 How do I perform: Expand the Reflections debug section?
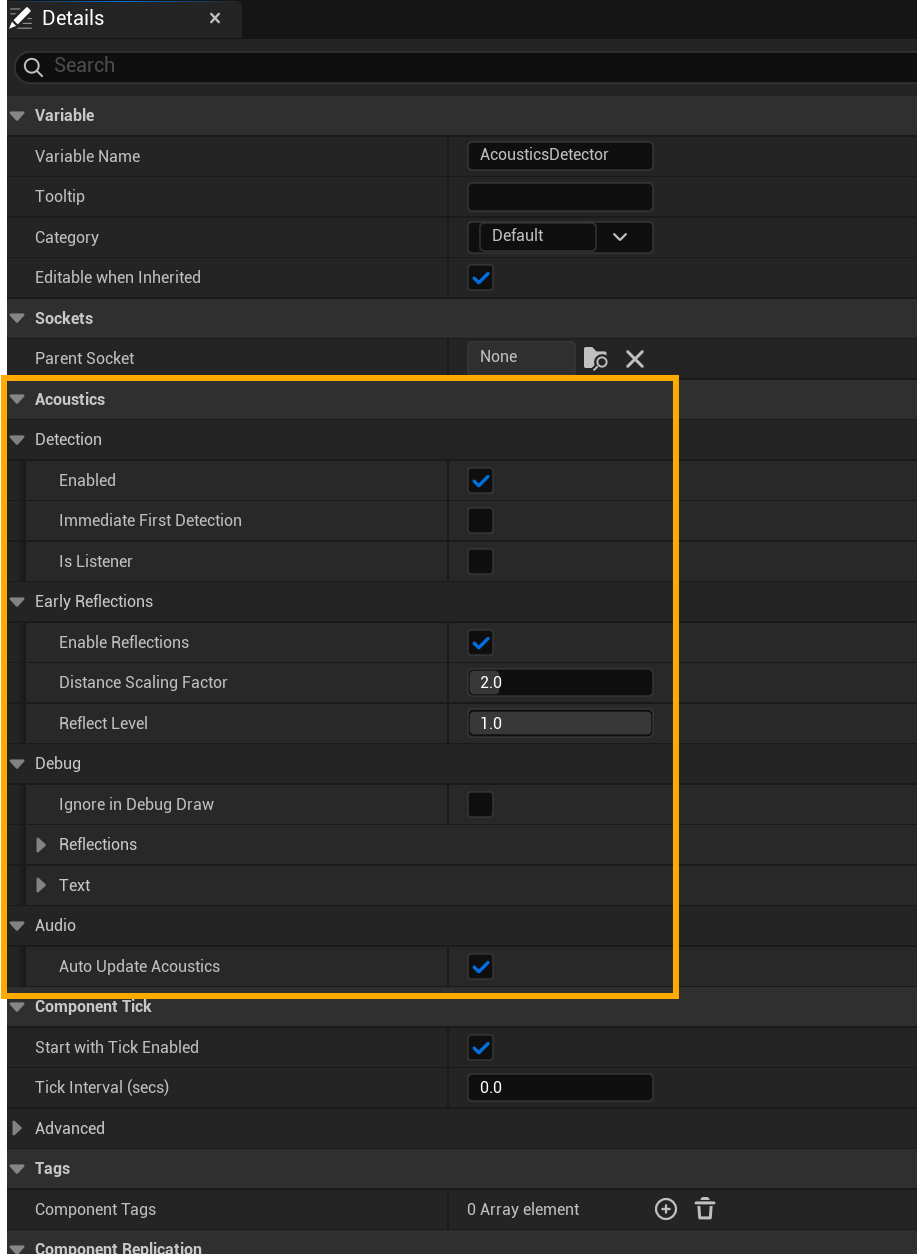coord(41,845)
